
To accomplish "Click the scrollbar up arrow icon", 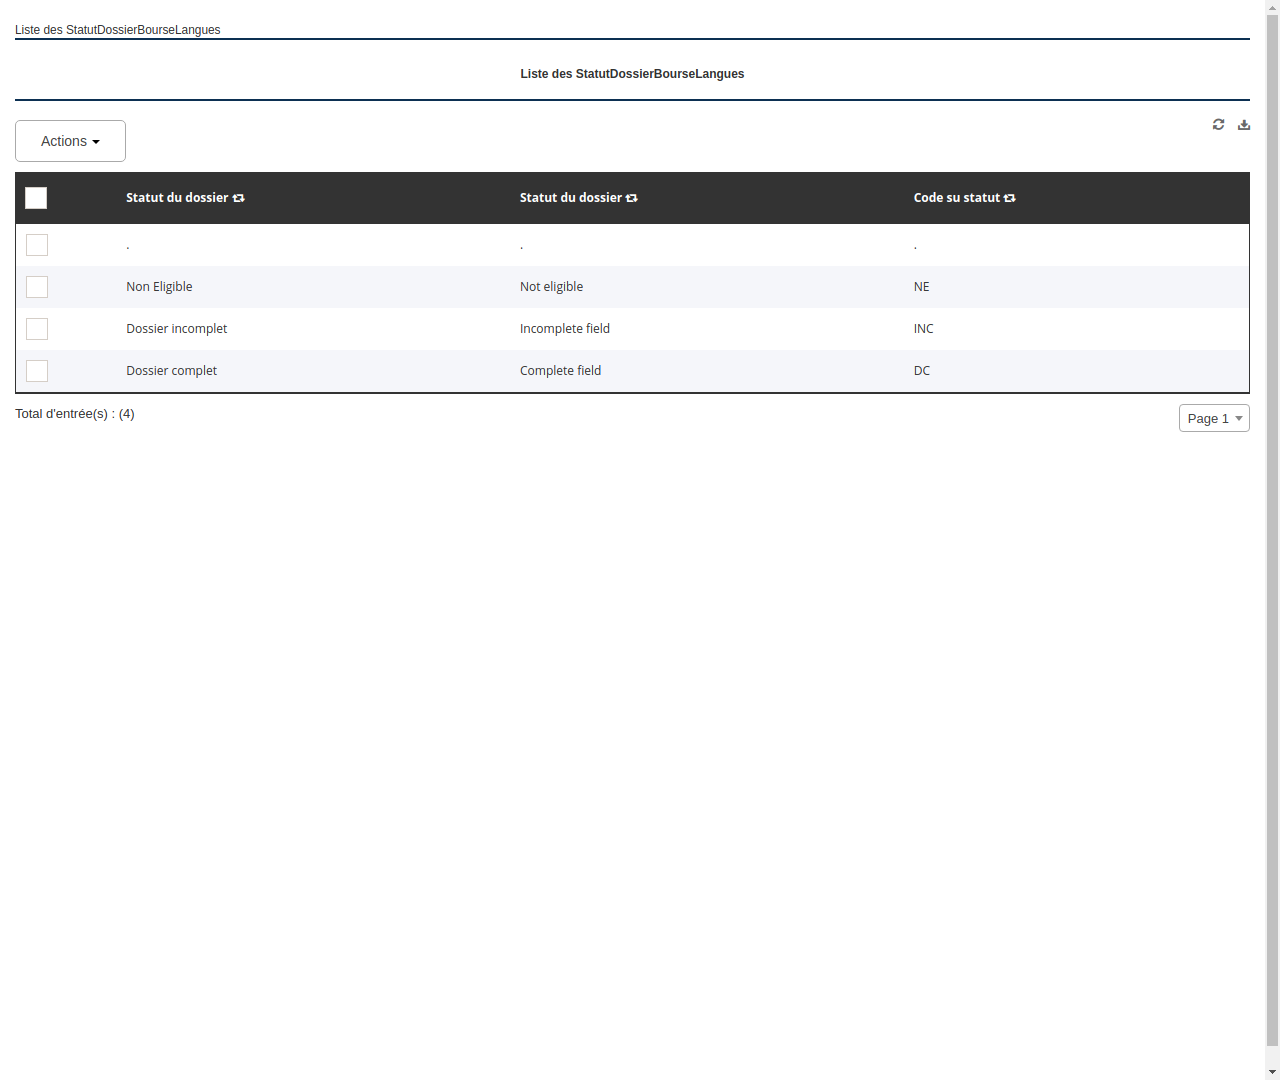I will 1272,7.
